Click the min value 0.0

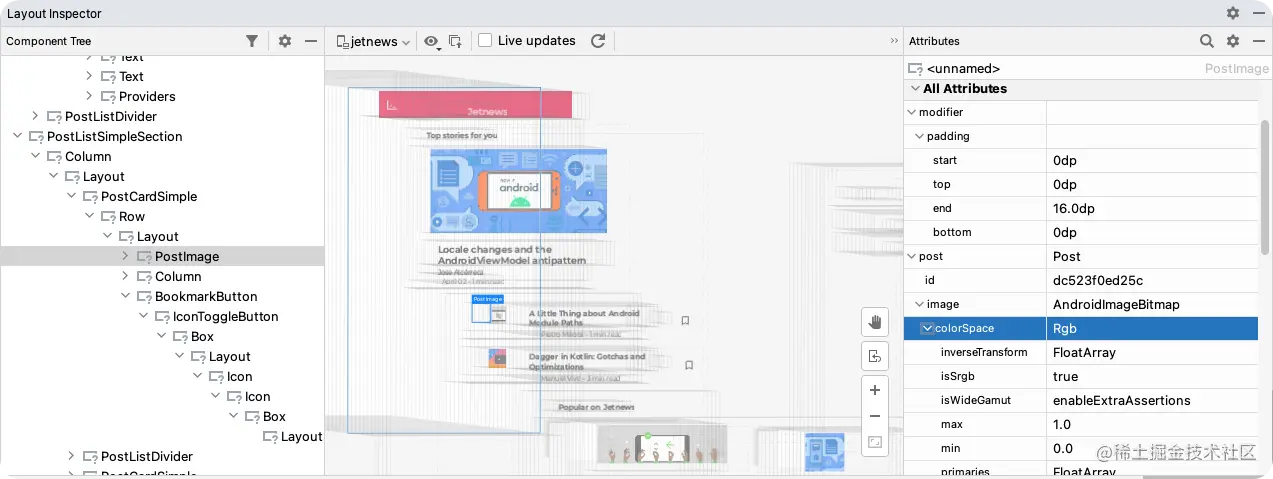(x=1063, y=448)
